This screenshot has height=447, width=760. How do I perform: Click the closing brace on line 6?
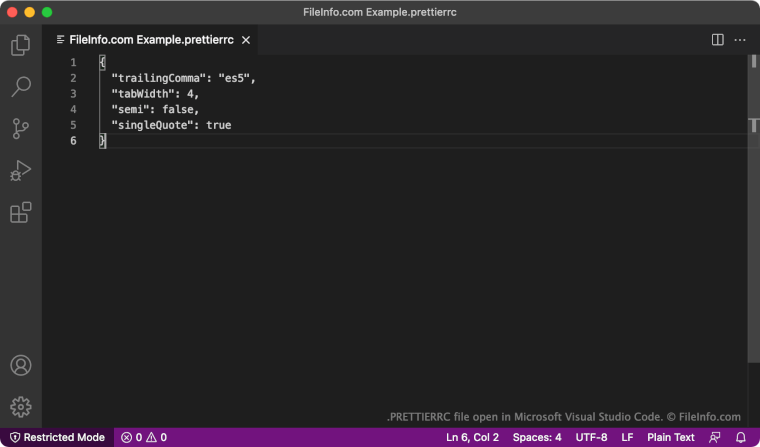coord(102,141)
